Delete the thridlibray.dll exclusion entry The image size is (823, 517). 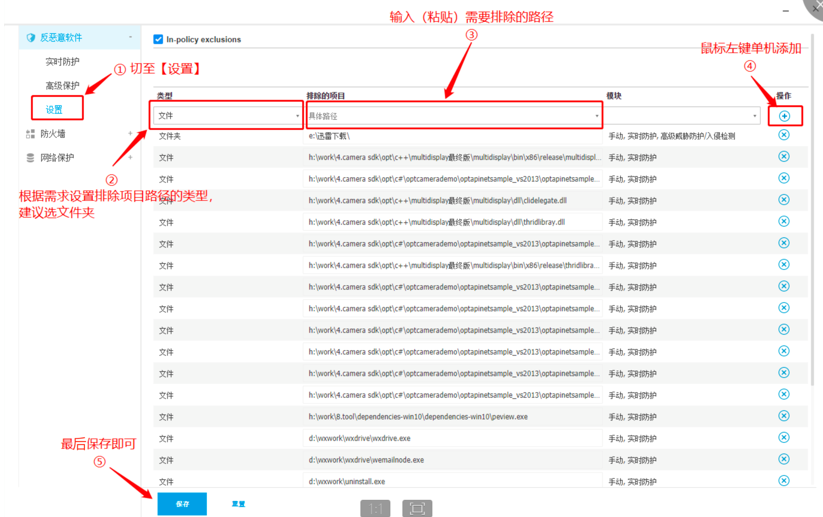pos(784,222)
